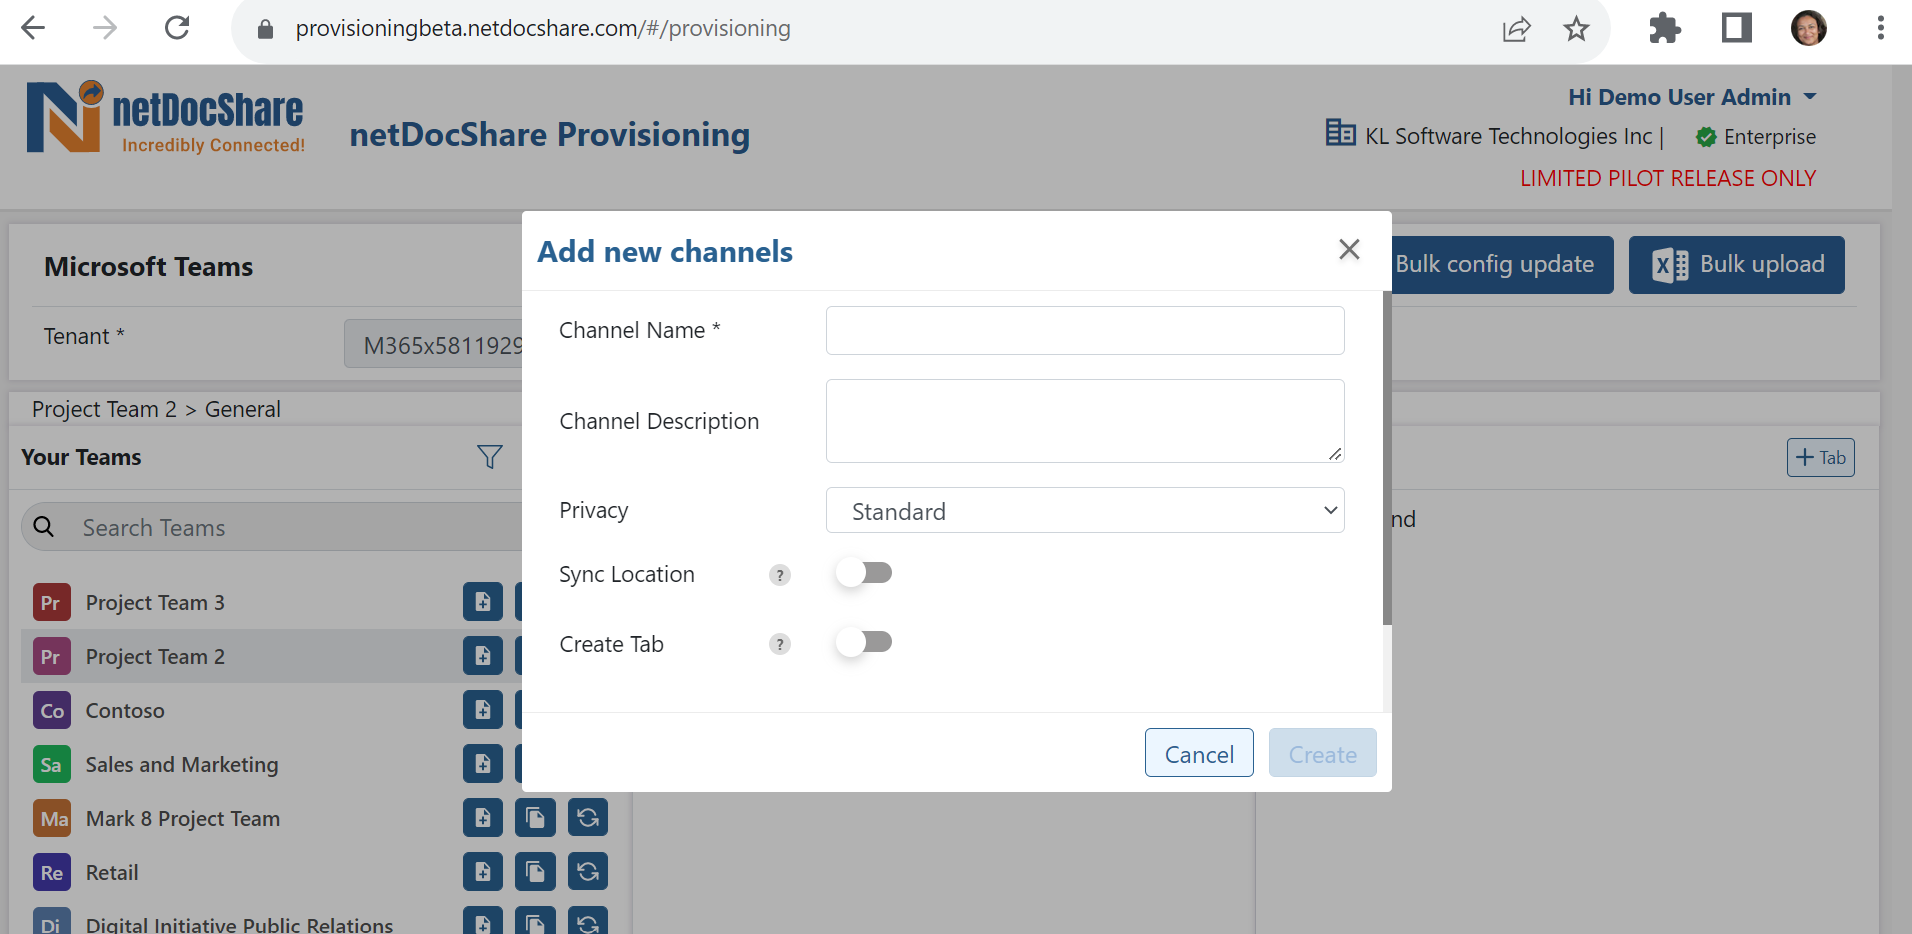Open the Privacy dropdown set to Standard
Image resolution: width=1912 pixels, height=934 pixels.
coord(1085,510)
